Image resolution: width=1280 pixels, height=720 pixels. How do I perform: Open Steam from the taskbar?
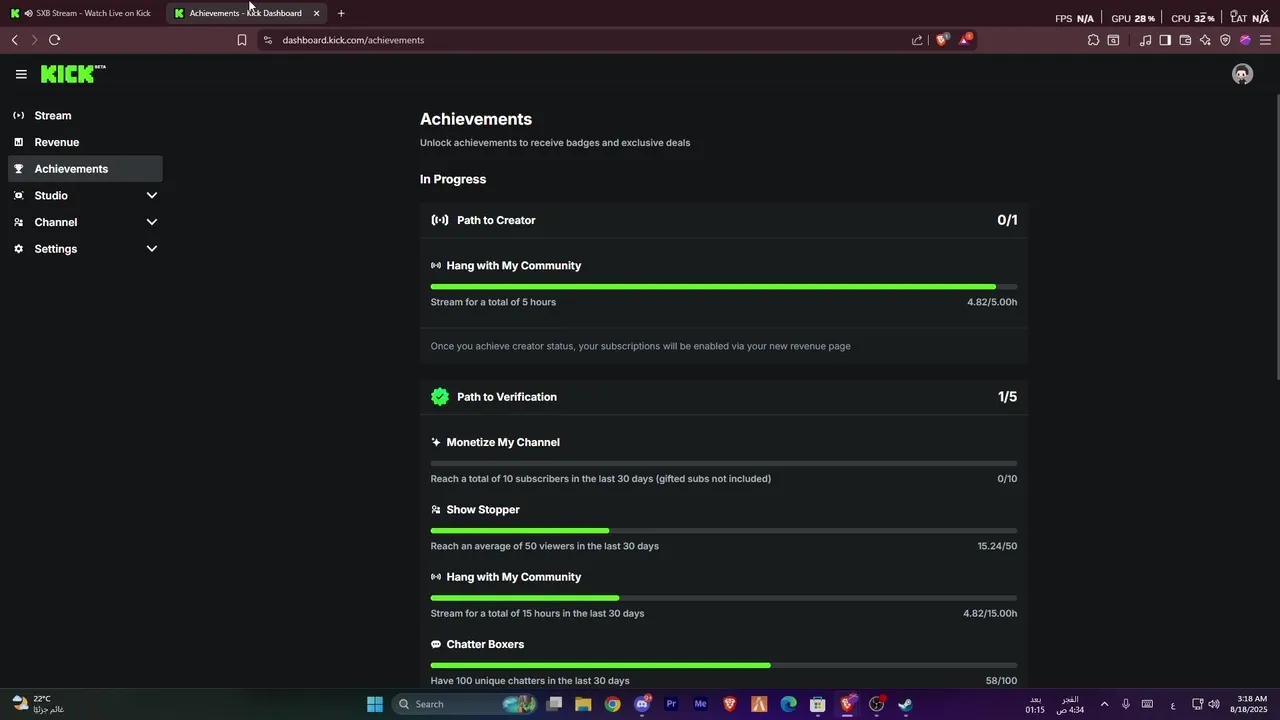tap(905, 704)
